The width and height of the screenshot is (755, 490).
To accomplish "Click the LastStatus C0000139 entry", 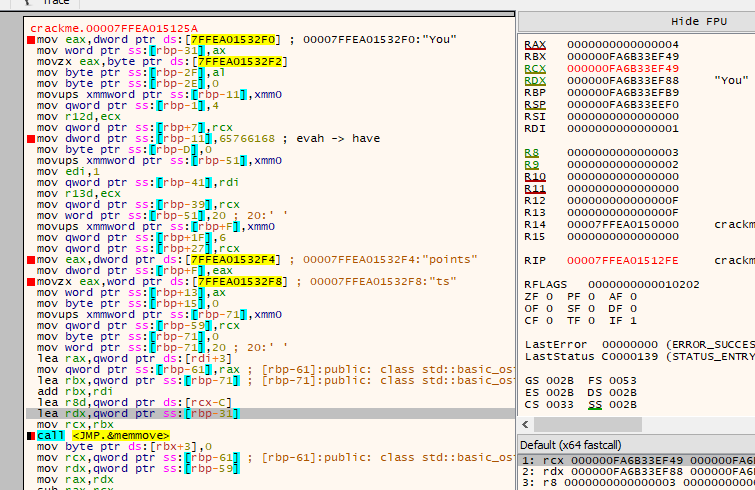I will tap(630, 357).
